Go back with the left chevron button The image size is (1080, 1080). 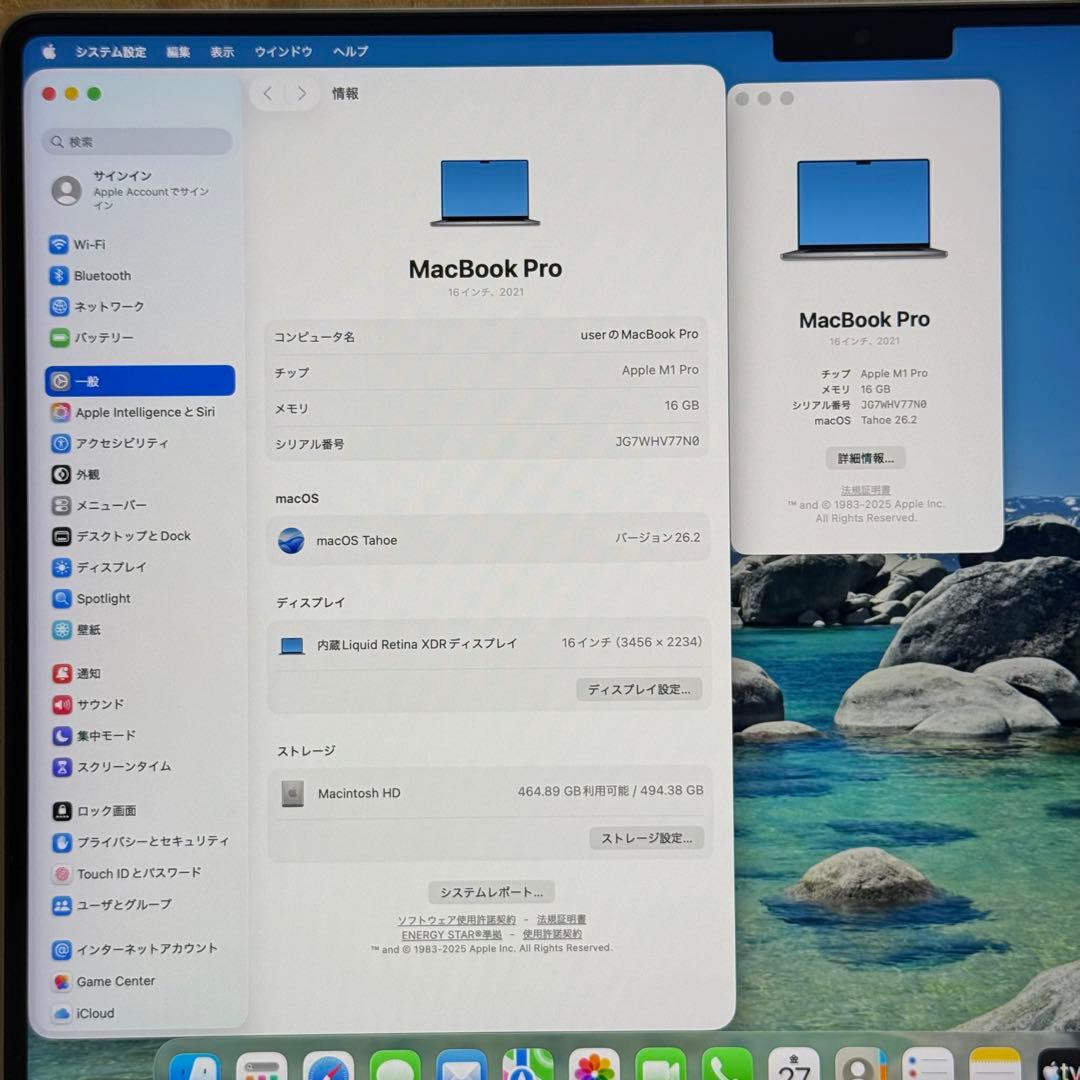pyautogui.click(x=268, y=94)
